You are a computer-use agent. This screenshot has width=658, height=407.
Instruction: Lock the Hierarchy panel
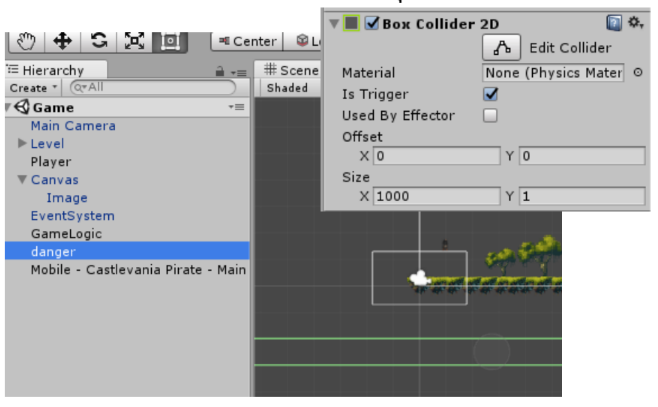[x=219, y=71]
